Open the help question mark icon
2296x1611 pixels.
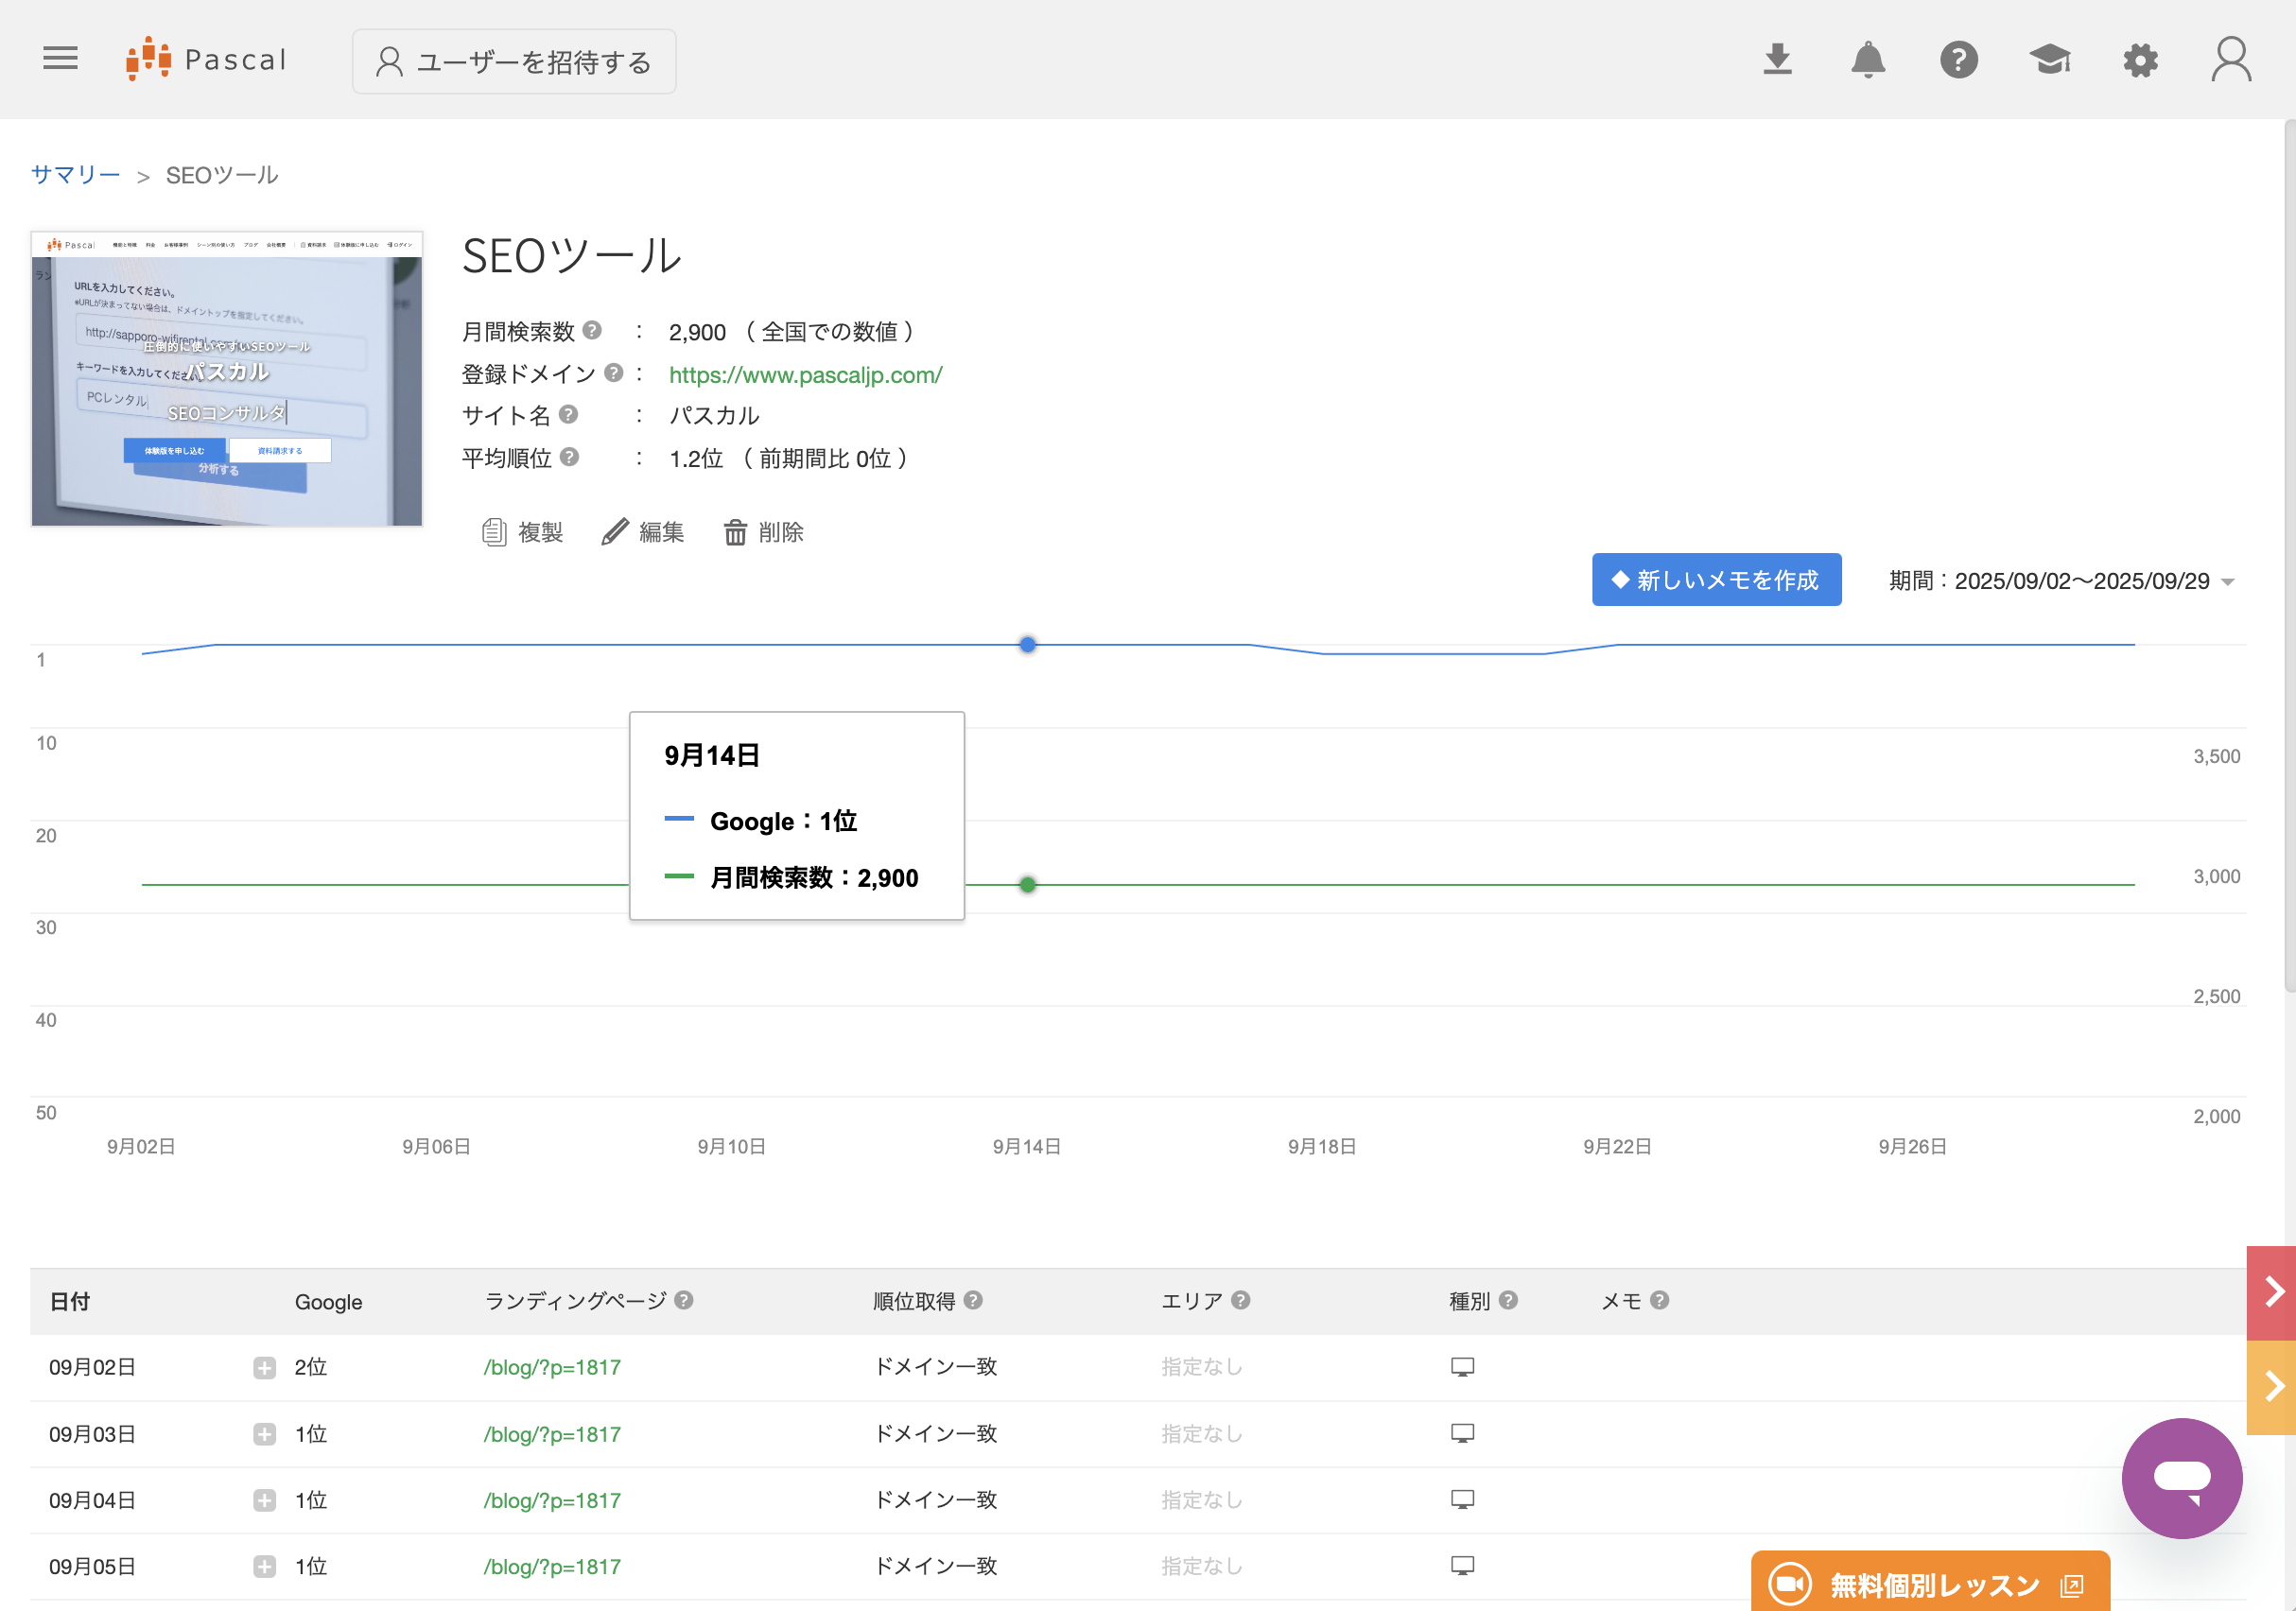(x=1958, y=60)
